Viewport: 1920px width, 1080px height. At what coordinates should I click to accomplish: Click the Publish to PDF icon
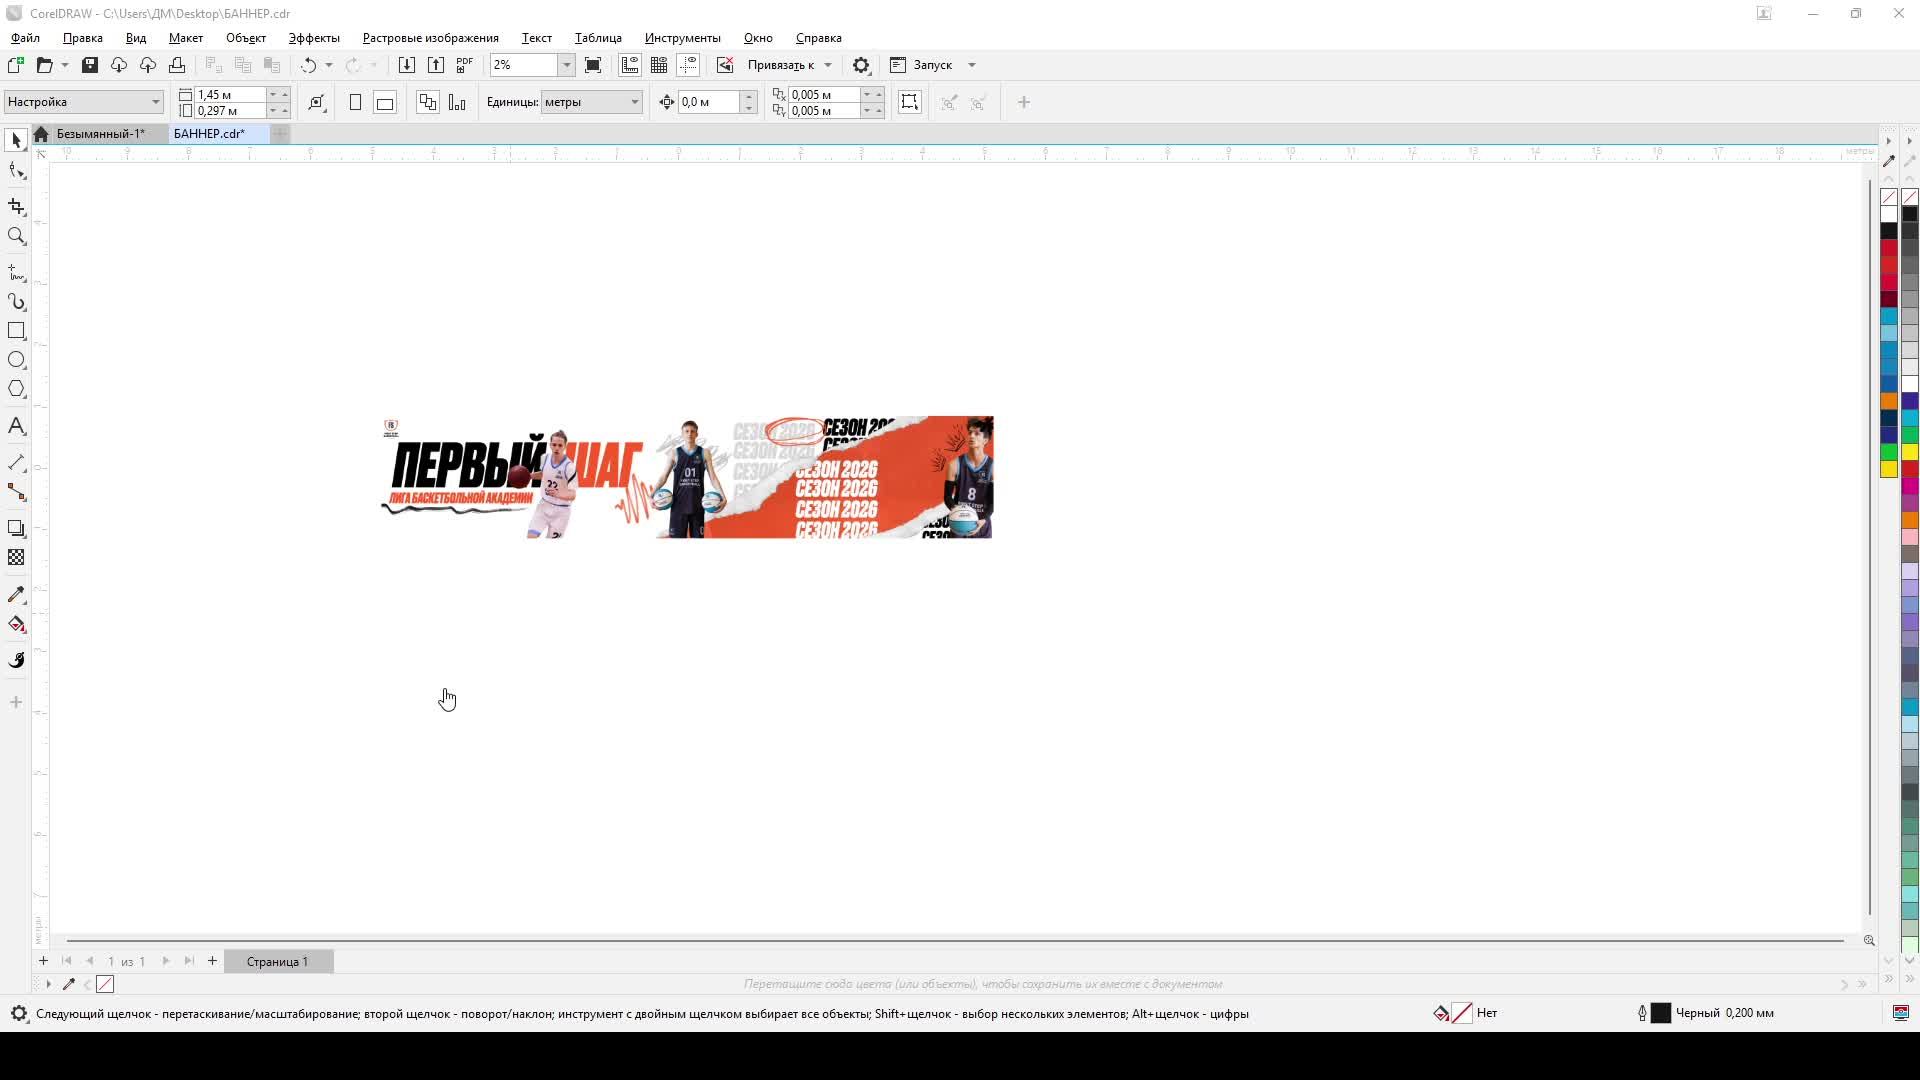(465, 65)
